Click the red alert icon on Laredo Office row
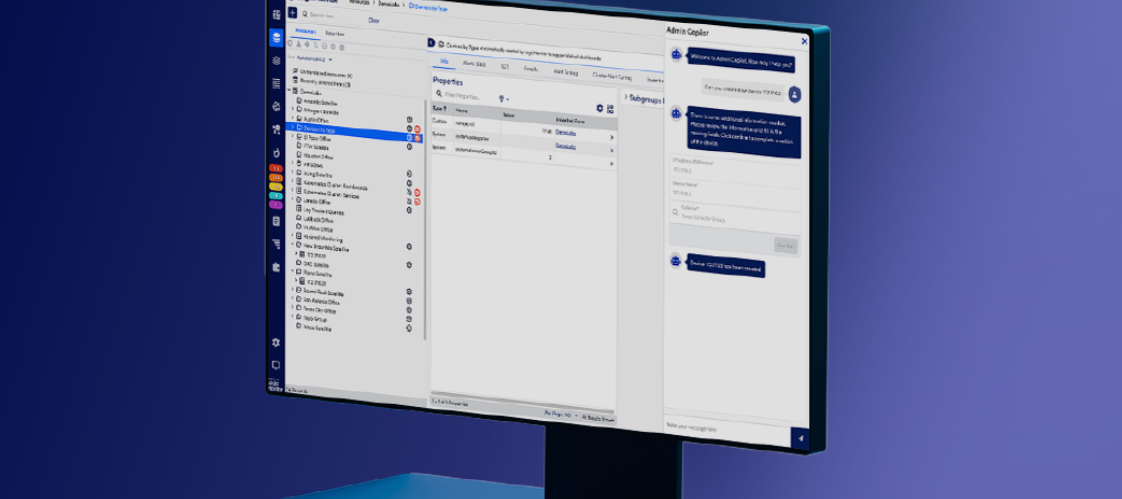1122x499 pixels. [x=417, y=202]
